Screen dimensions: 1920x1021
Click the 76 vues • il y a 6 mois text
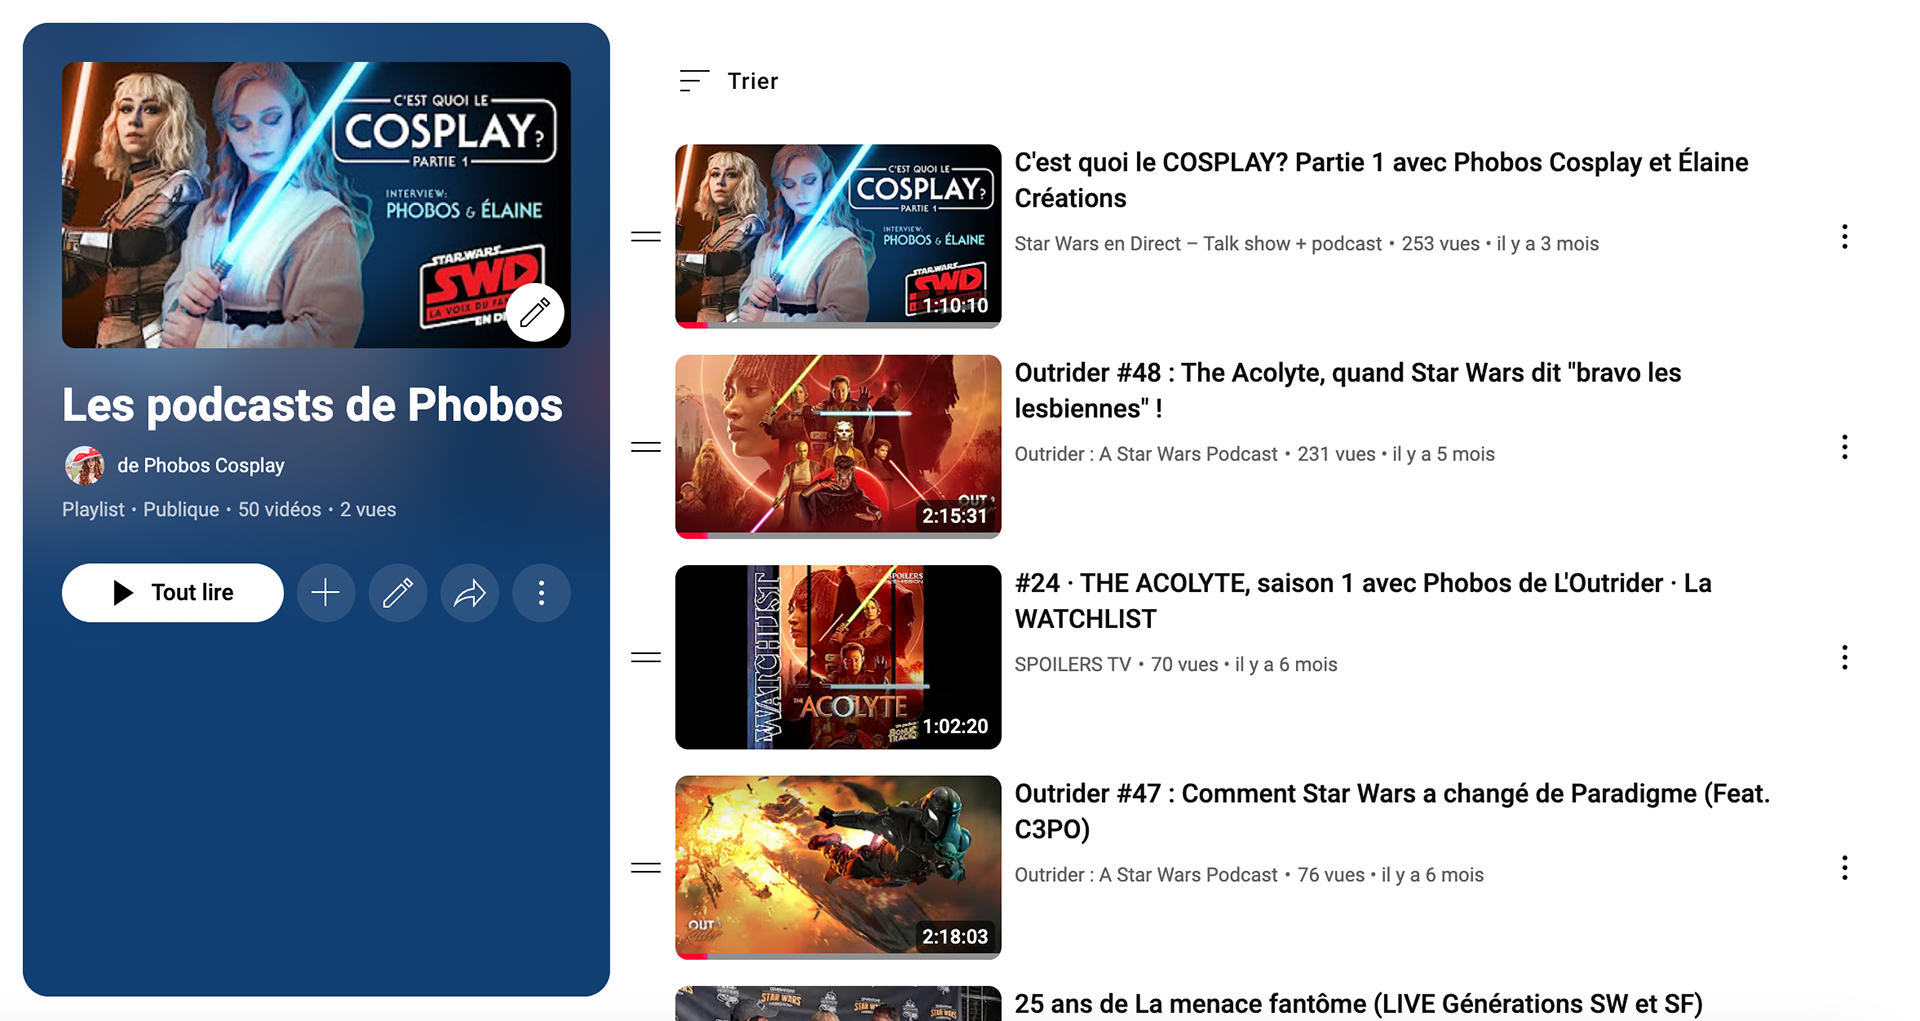[x=1390, y=875]
